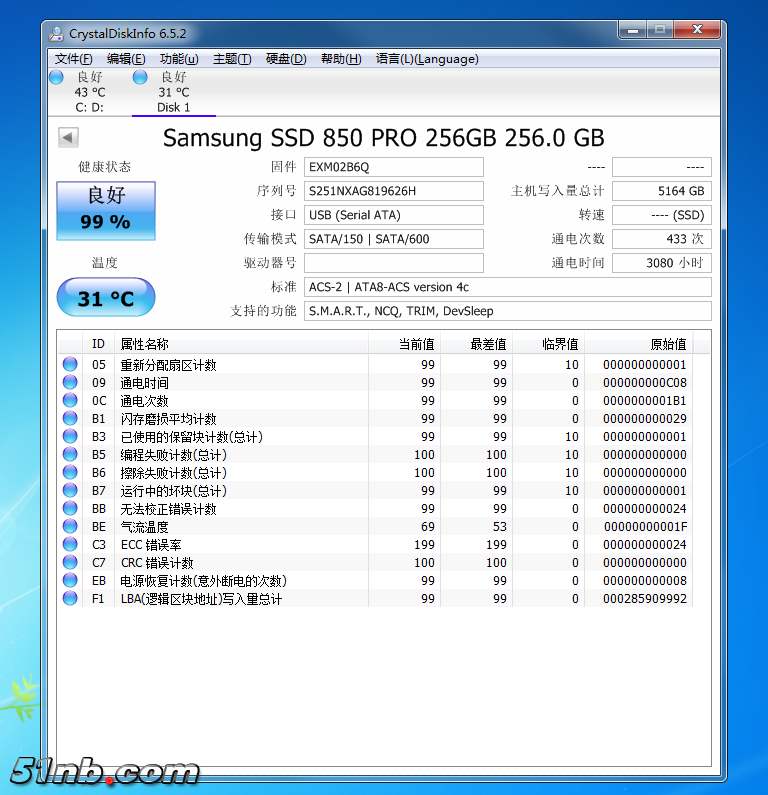Click status icon for row BE
Viewport: 768px width, 795px height.
pyautogui.click(x=70, y=526)
